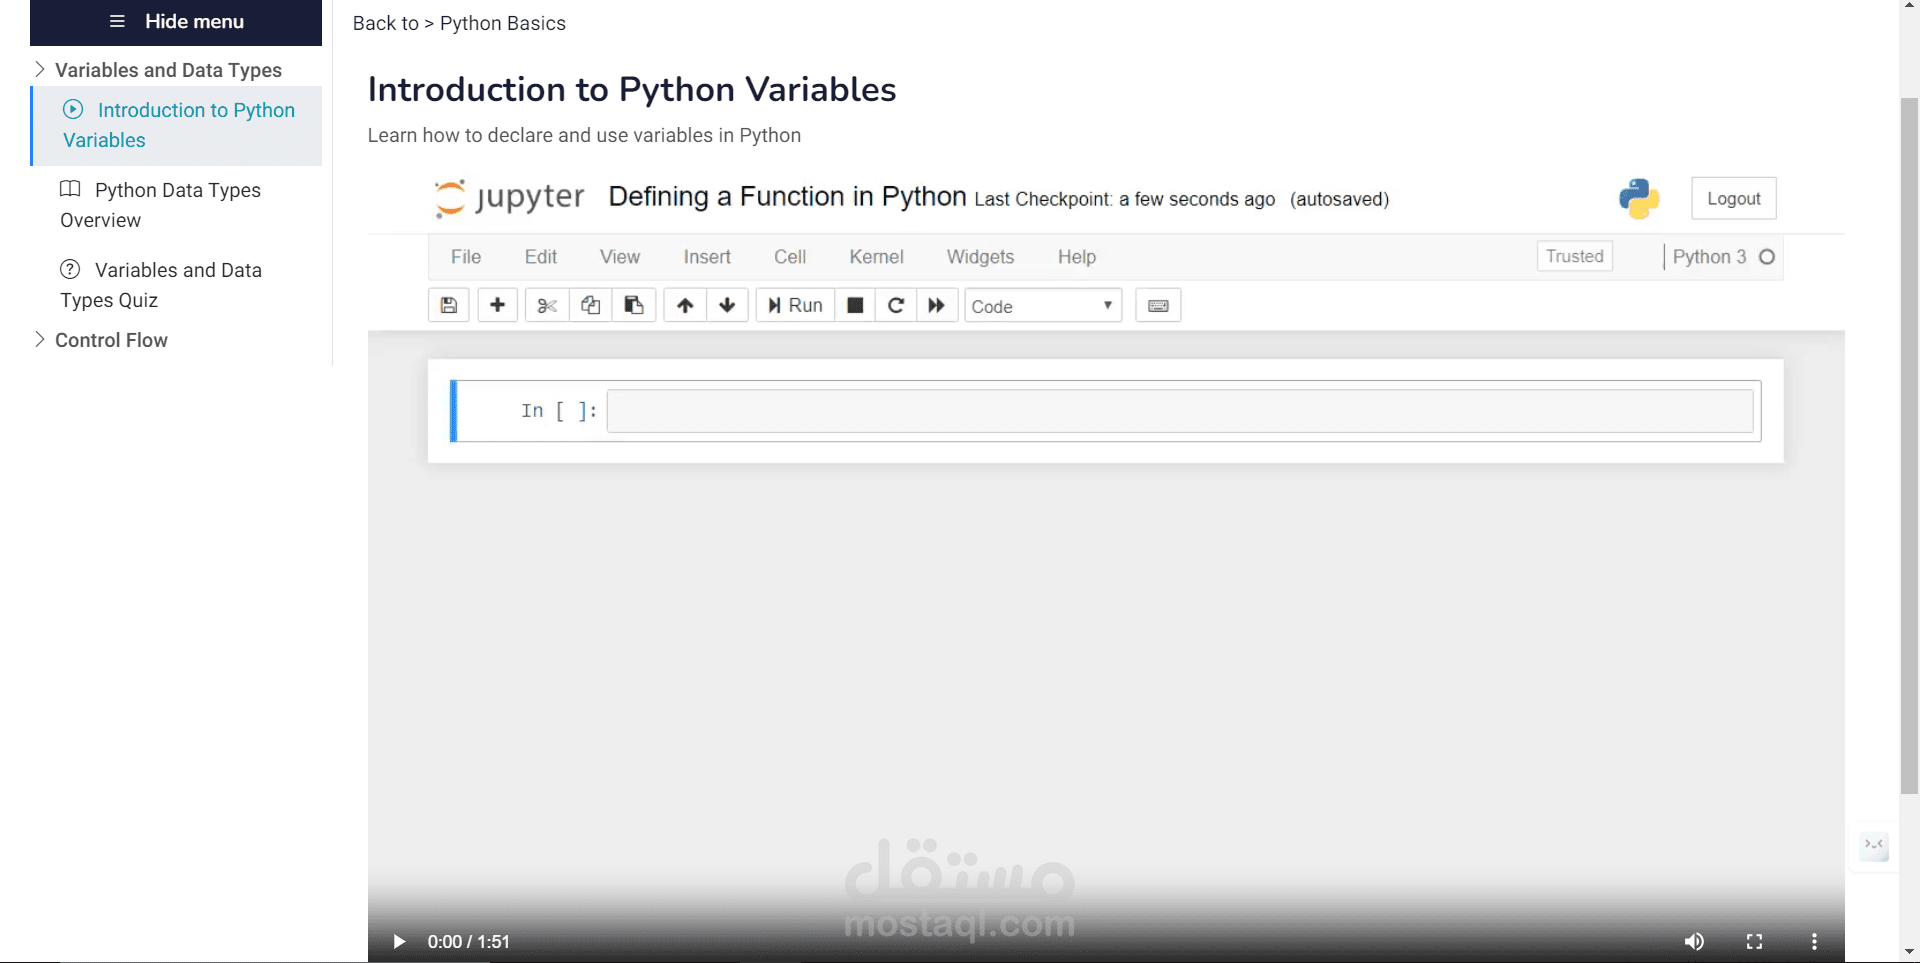Open the Help menu
This screenshot has width=1920, height=963.
1077,257
